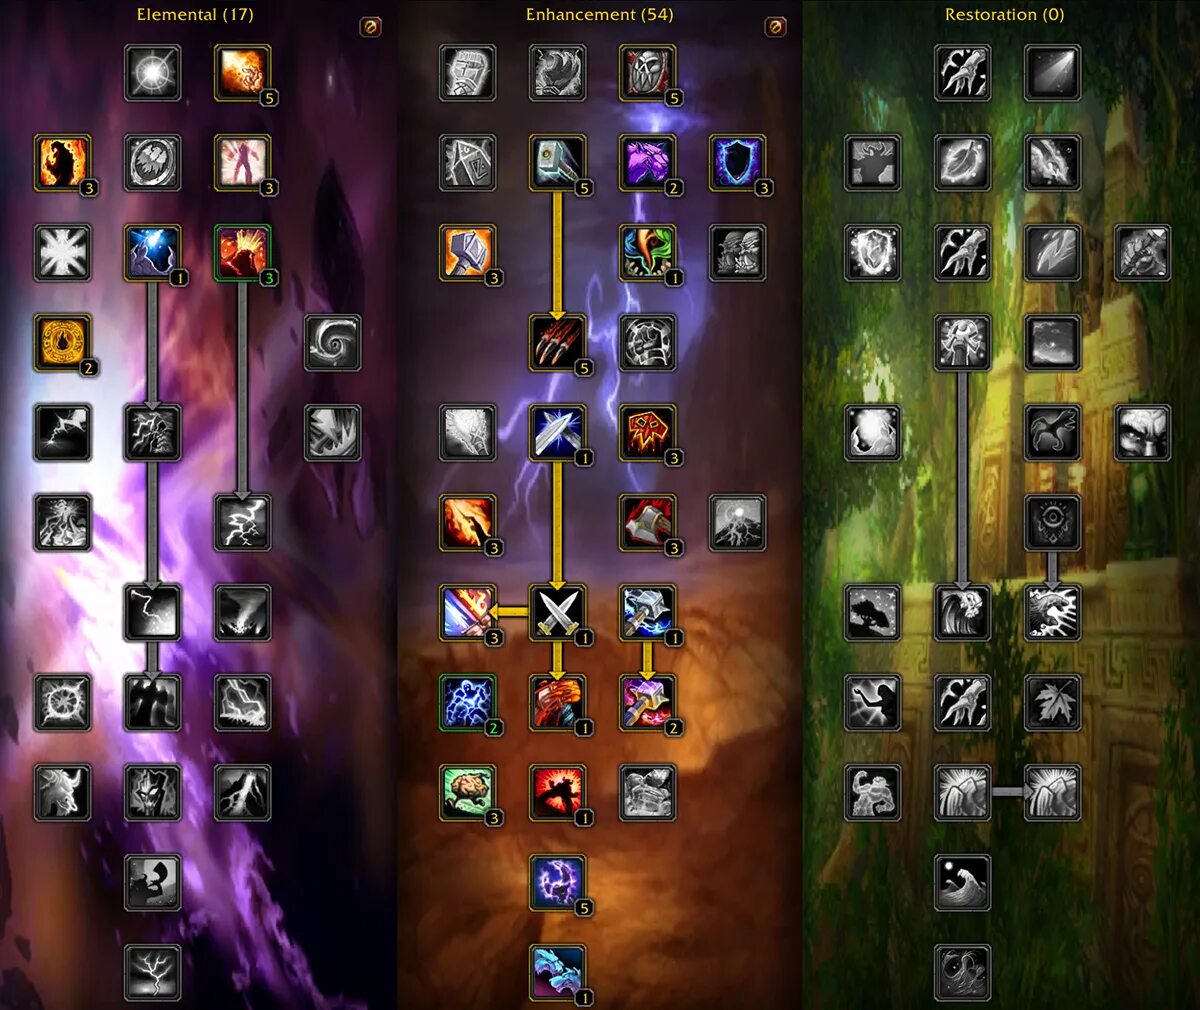Click Healing Grace leaf talent in Restoration
This screenshot has height=1010, width=1200.
963,163
